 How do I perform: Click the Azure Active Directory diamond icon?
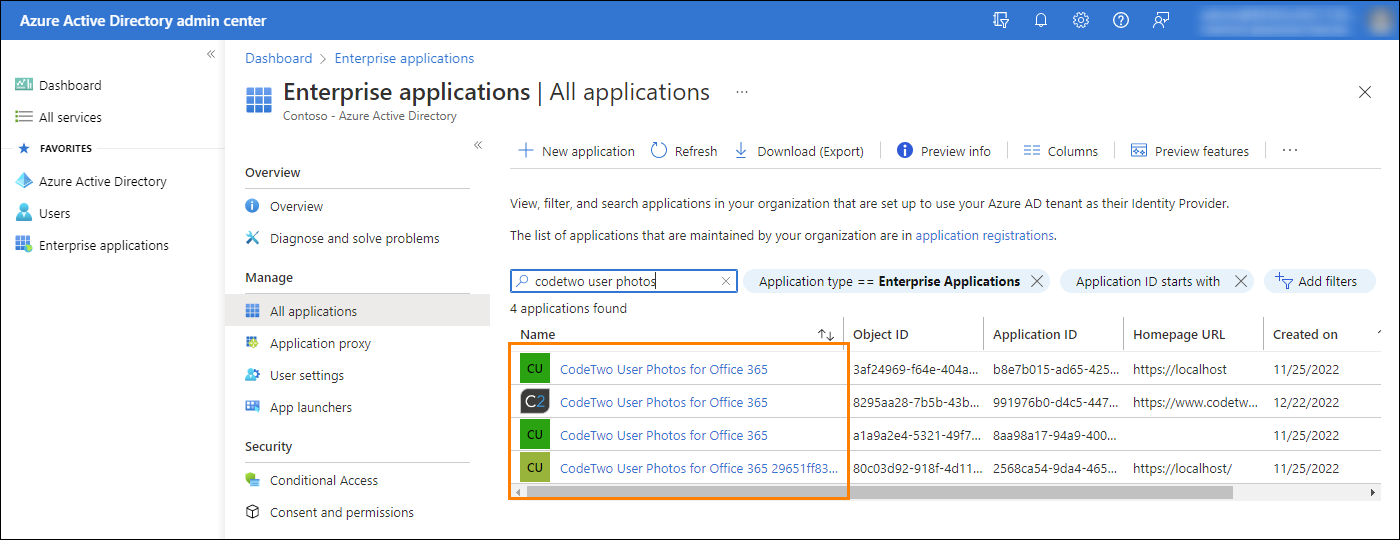point(24,181)
